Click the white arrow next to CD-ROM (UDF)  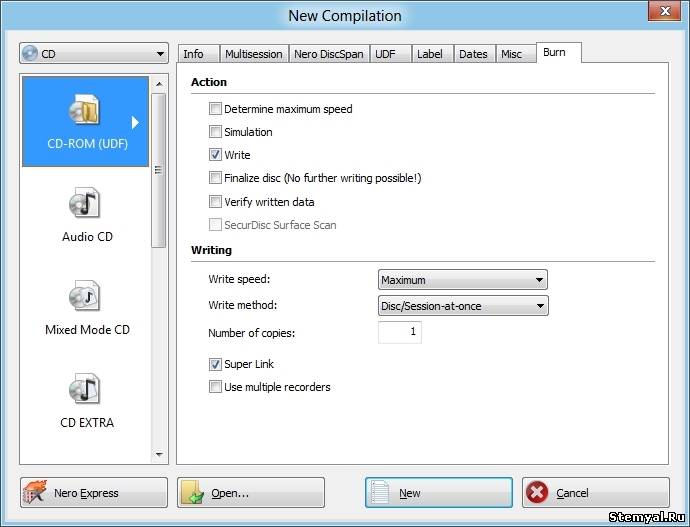[136, 122]
